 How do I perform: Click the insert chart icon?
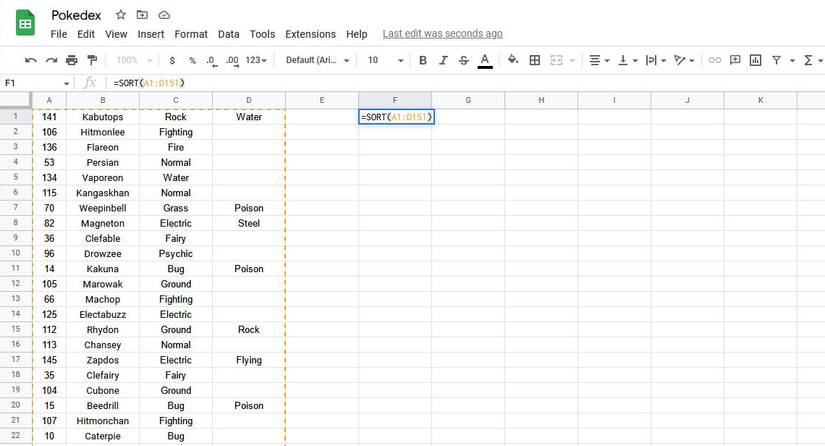point(755,60)
